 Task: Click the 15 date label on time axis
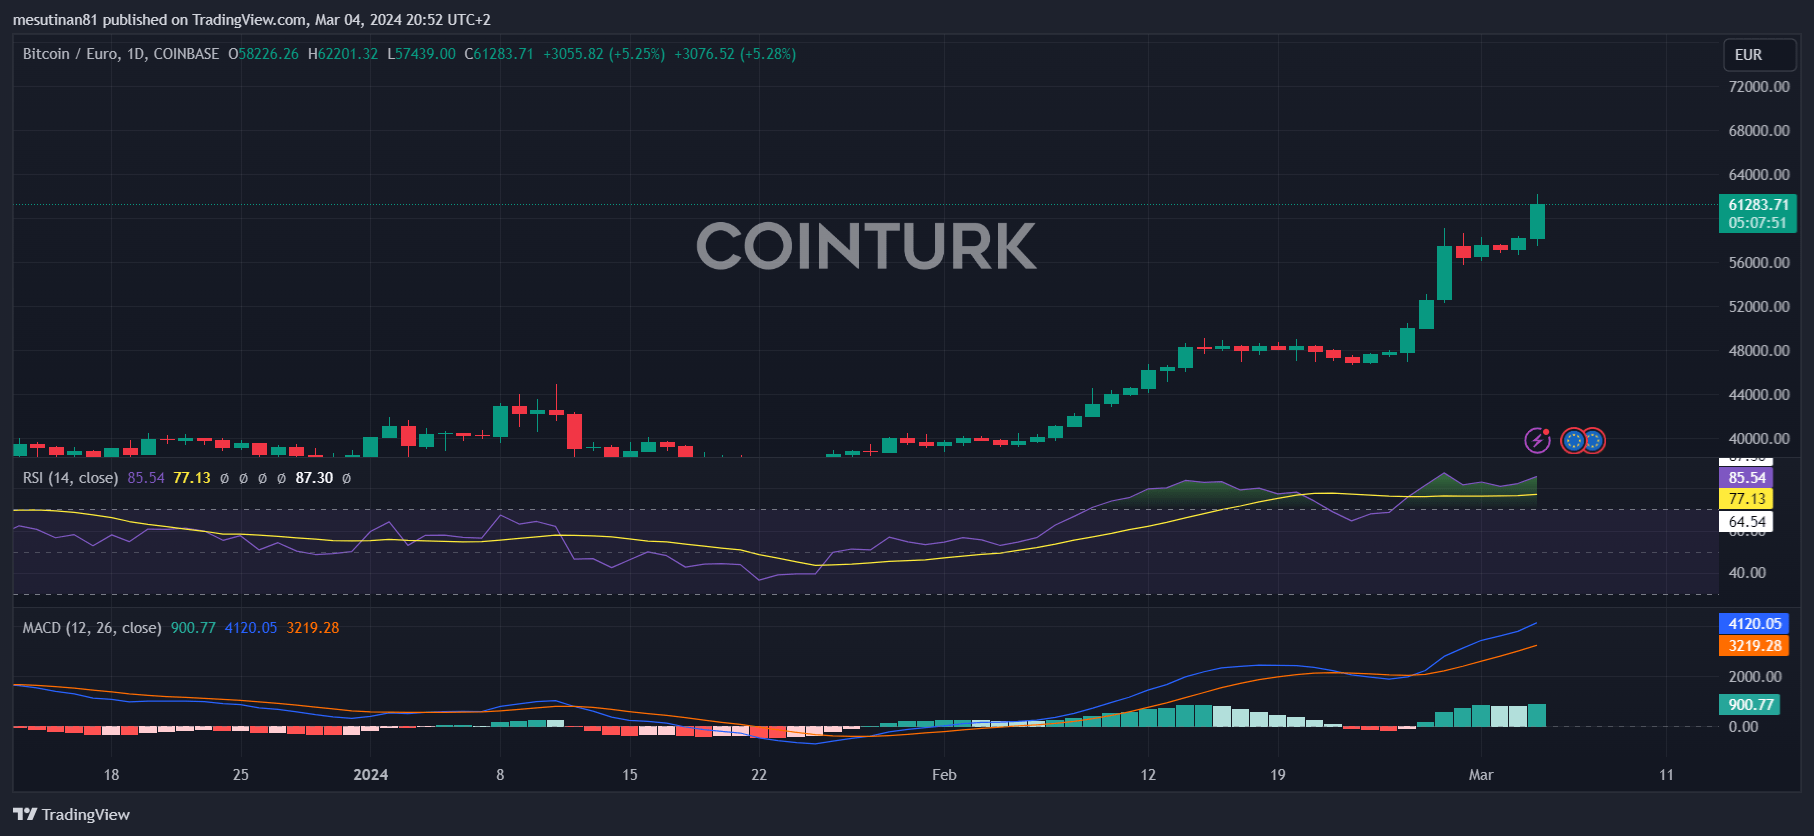coord(630,775)
